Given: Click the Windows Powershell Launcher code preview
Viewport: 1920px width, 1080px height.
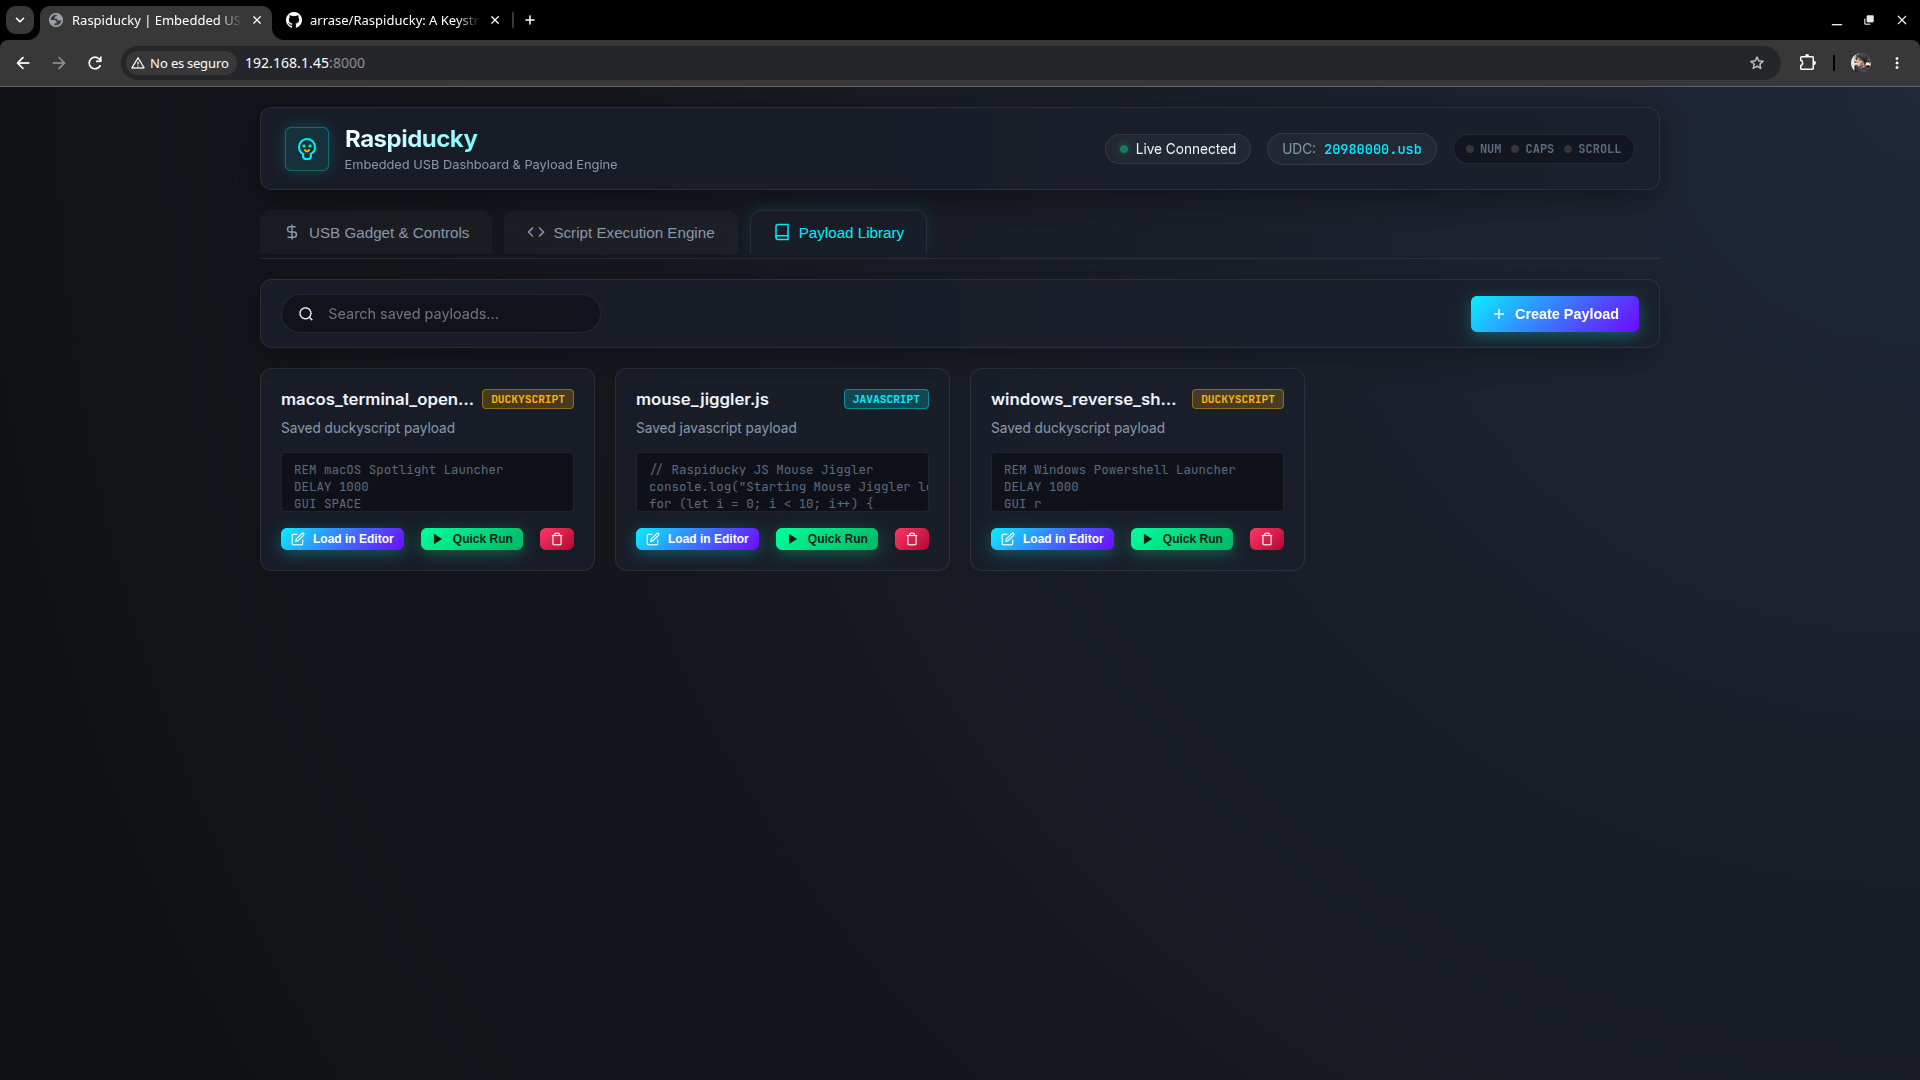Looking at the screenshot, I should (x=1137, y=482).
